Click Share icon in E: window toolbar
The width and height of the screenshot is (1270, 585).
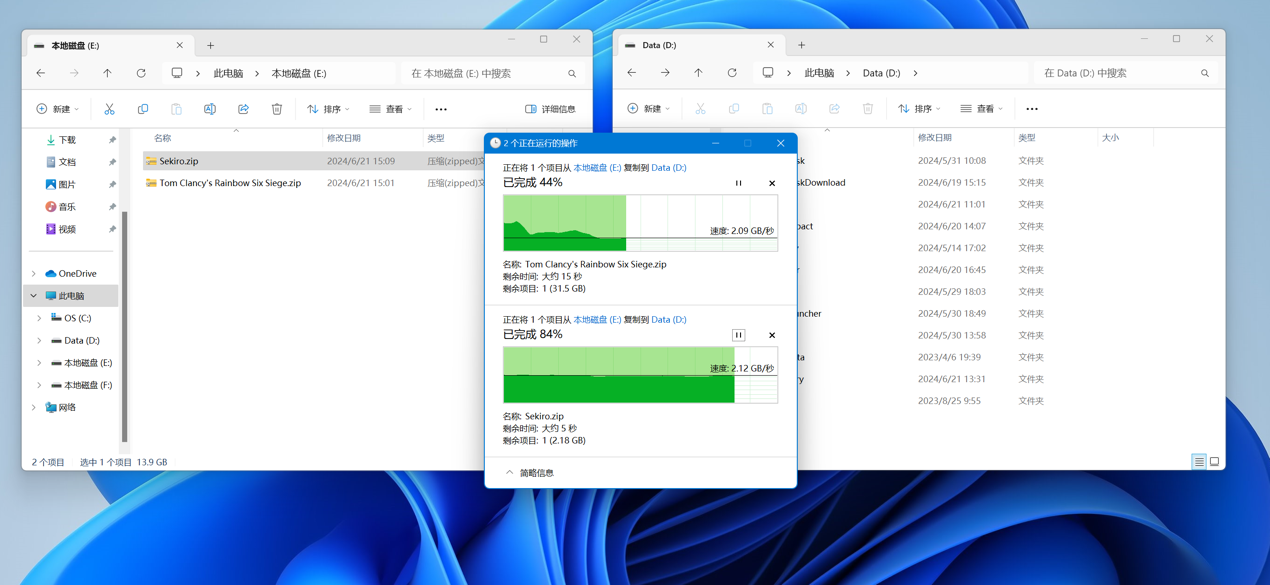coord(243,109)
